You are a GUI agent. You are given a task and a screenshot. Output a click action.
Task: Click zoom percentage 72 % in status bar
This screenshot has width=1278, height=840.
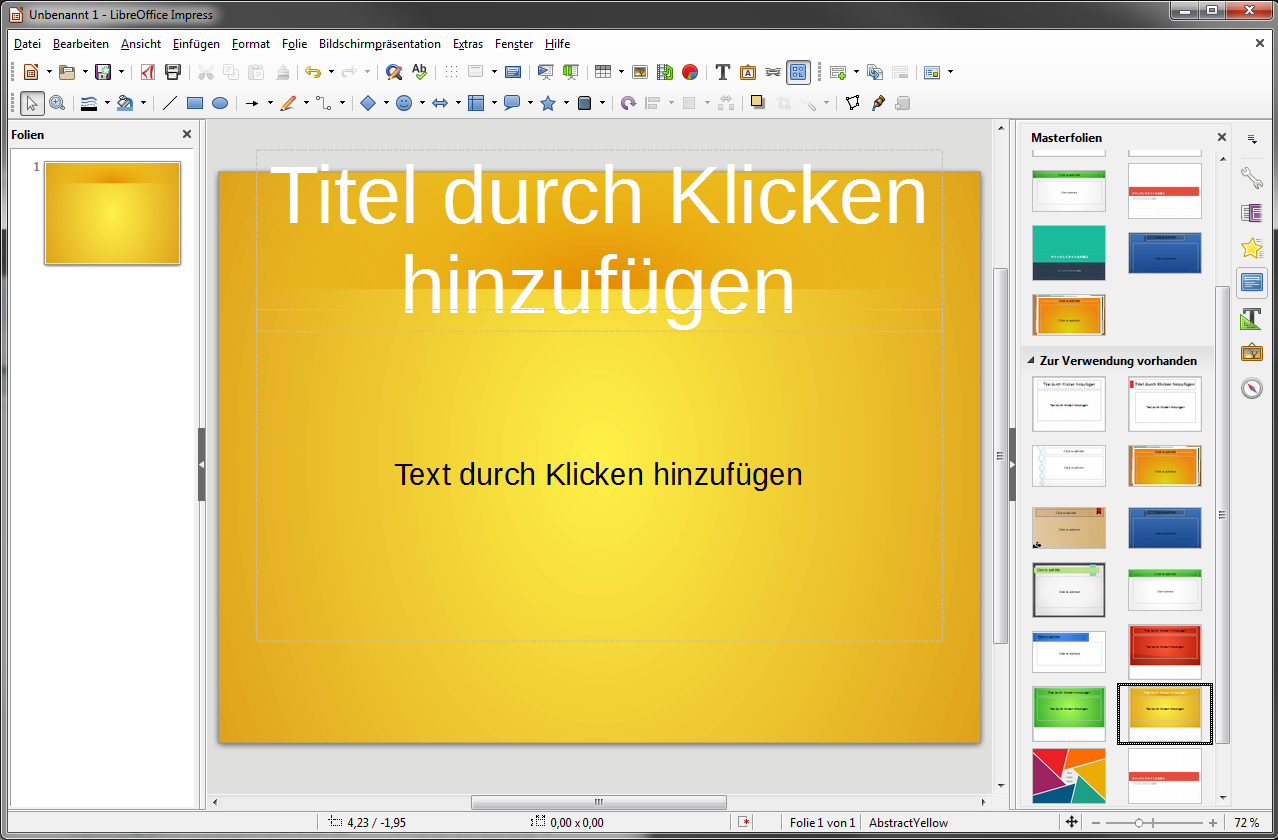click(x=1247, y=822)
